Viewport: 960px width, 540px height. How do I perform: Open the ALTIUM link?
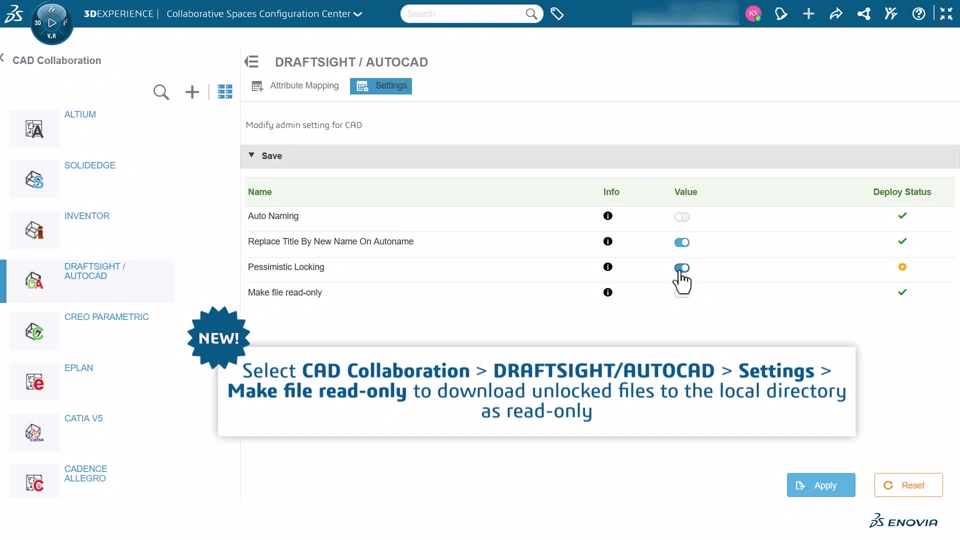tap(80, 114)
